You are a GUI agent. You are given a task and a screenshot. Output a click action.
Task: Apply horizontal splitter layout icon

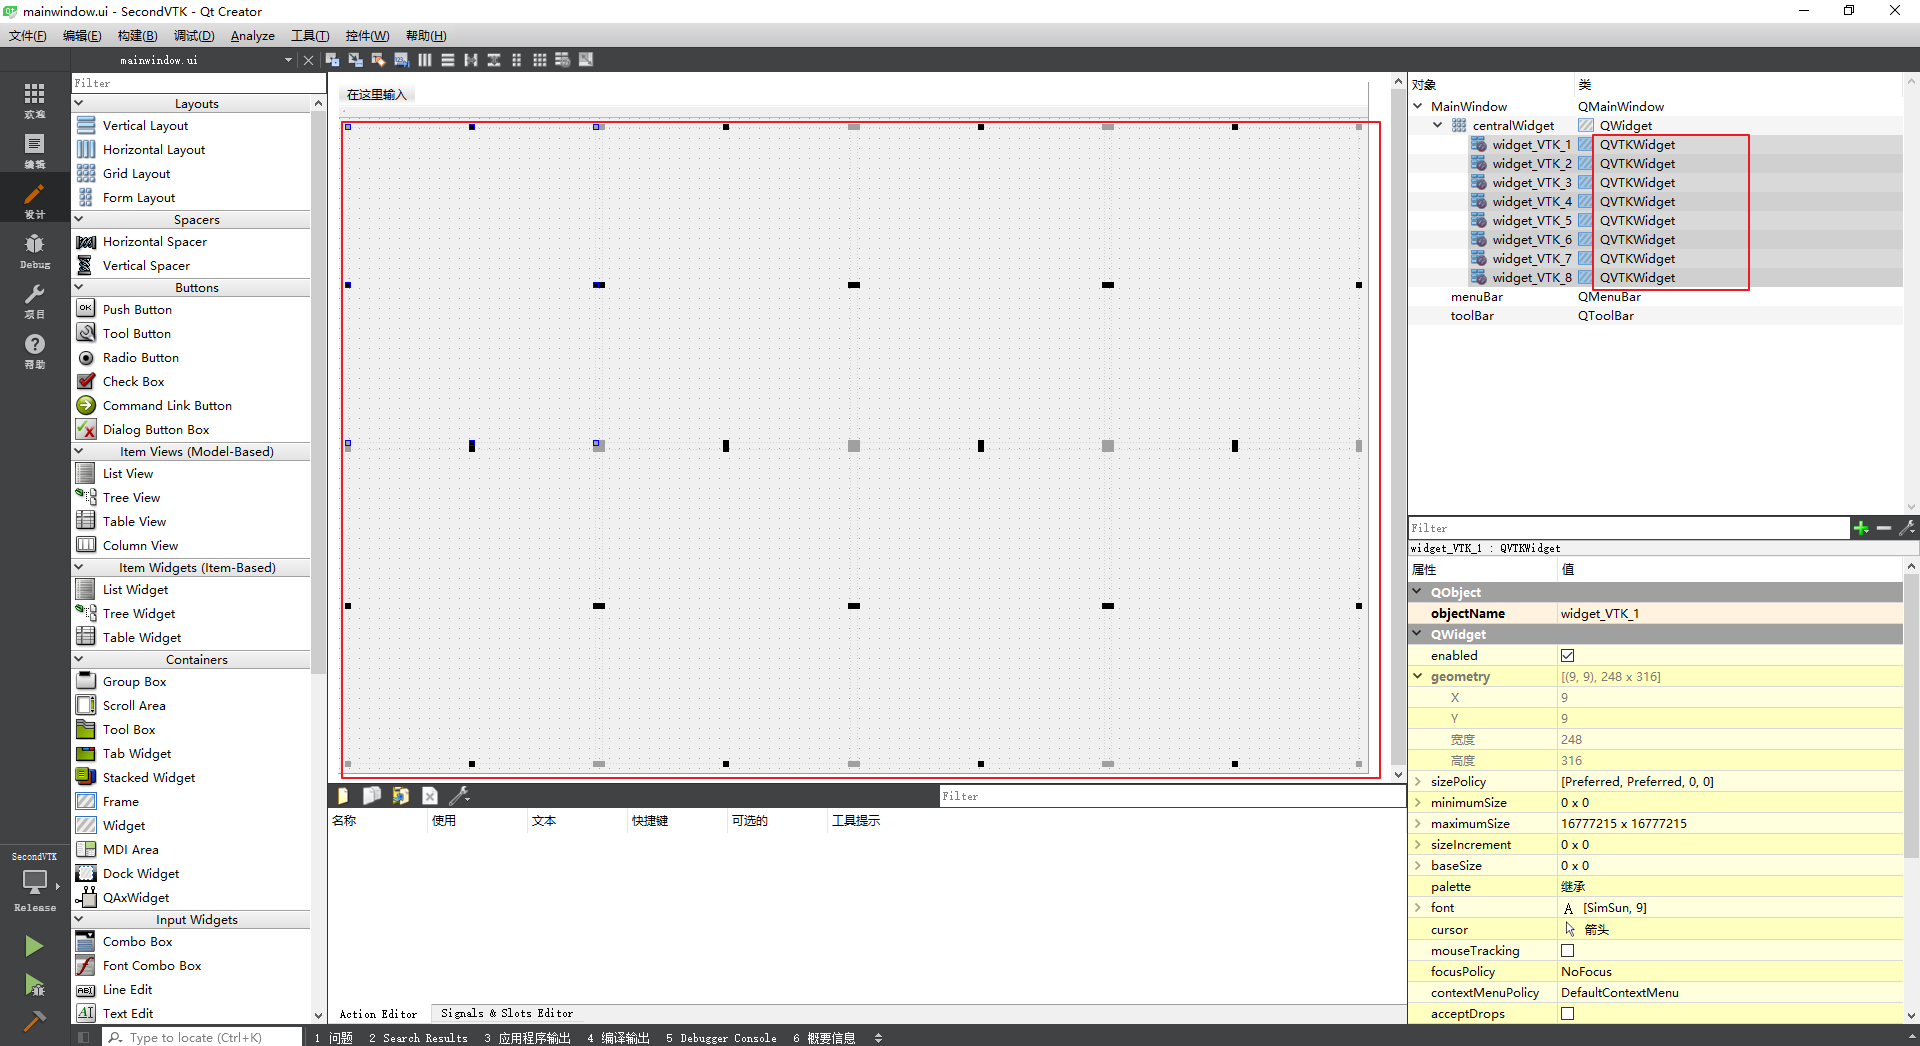coord(471,60)
